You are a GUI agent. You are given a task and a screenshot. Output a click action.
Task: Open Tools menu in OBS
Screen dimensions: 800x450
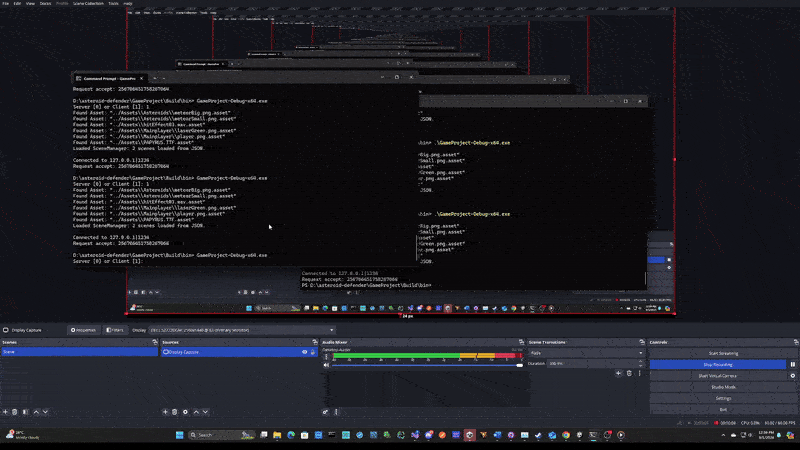click(113, 3)
